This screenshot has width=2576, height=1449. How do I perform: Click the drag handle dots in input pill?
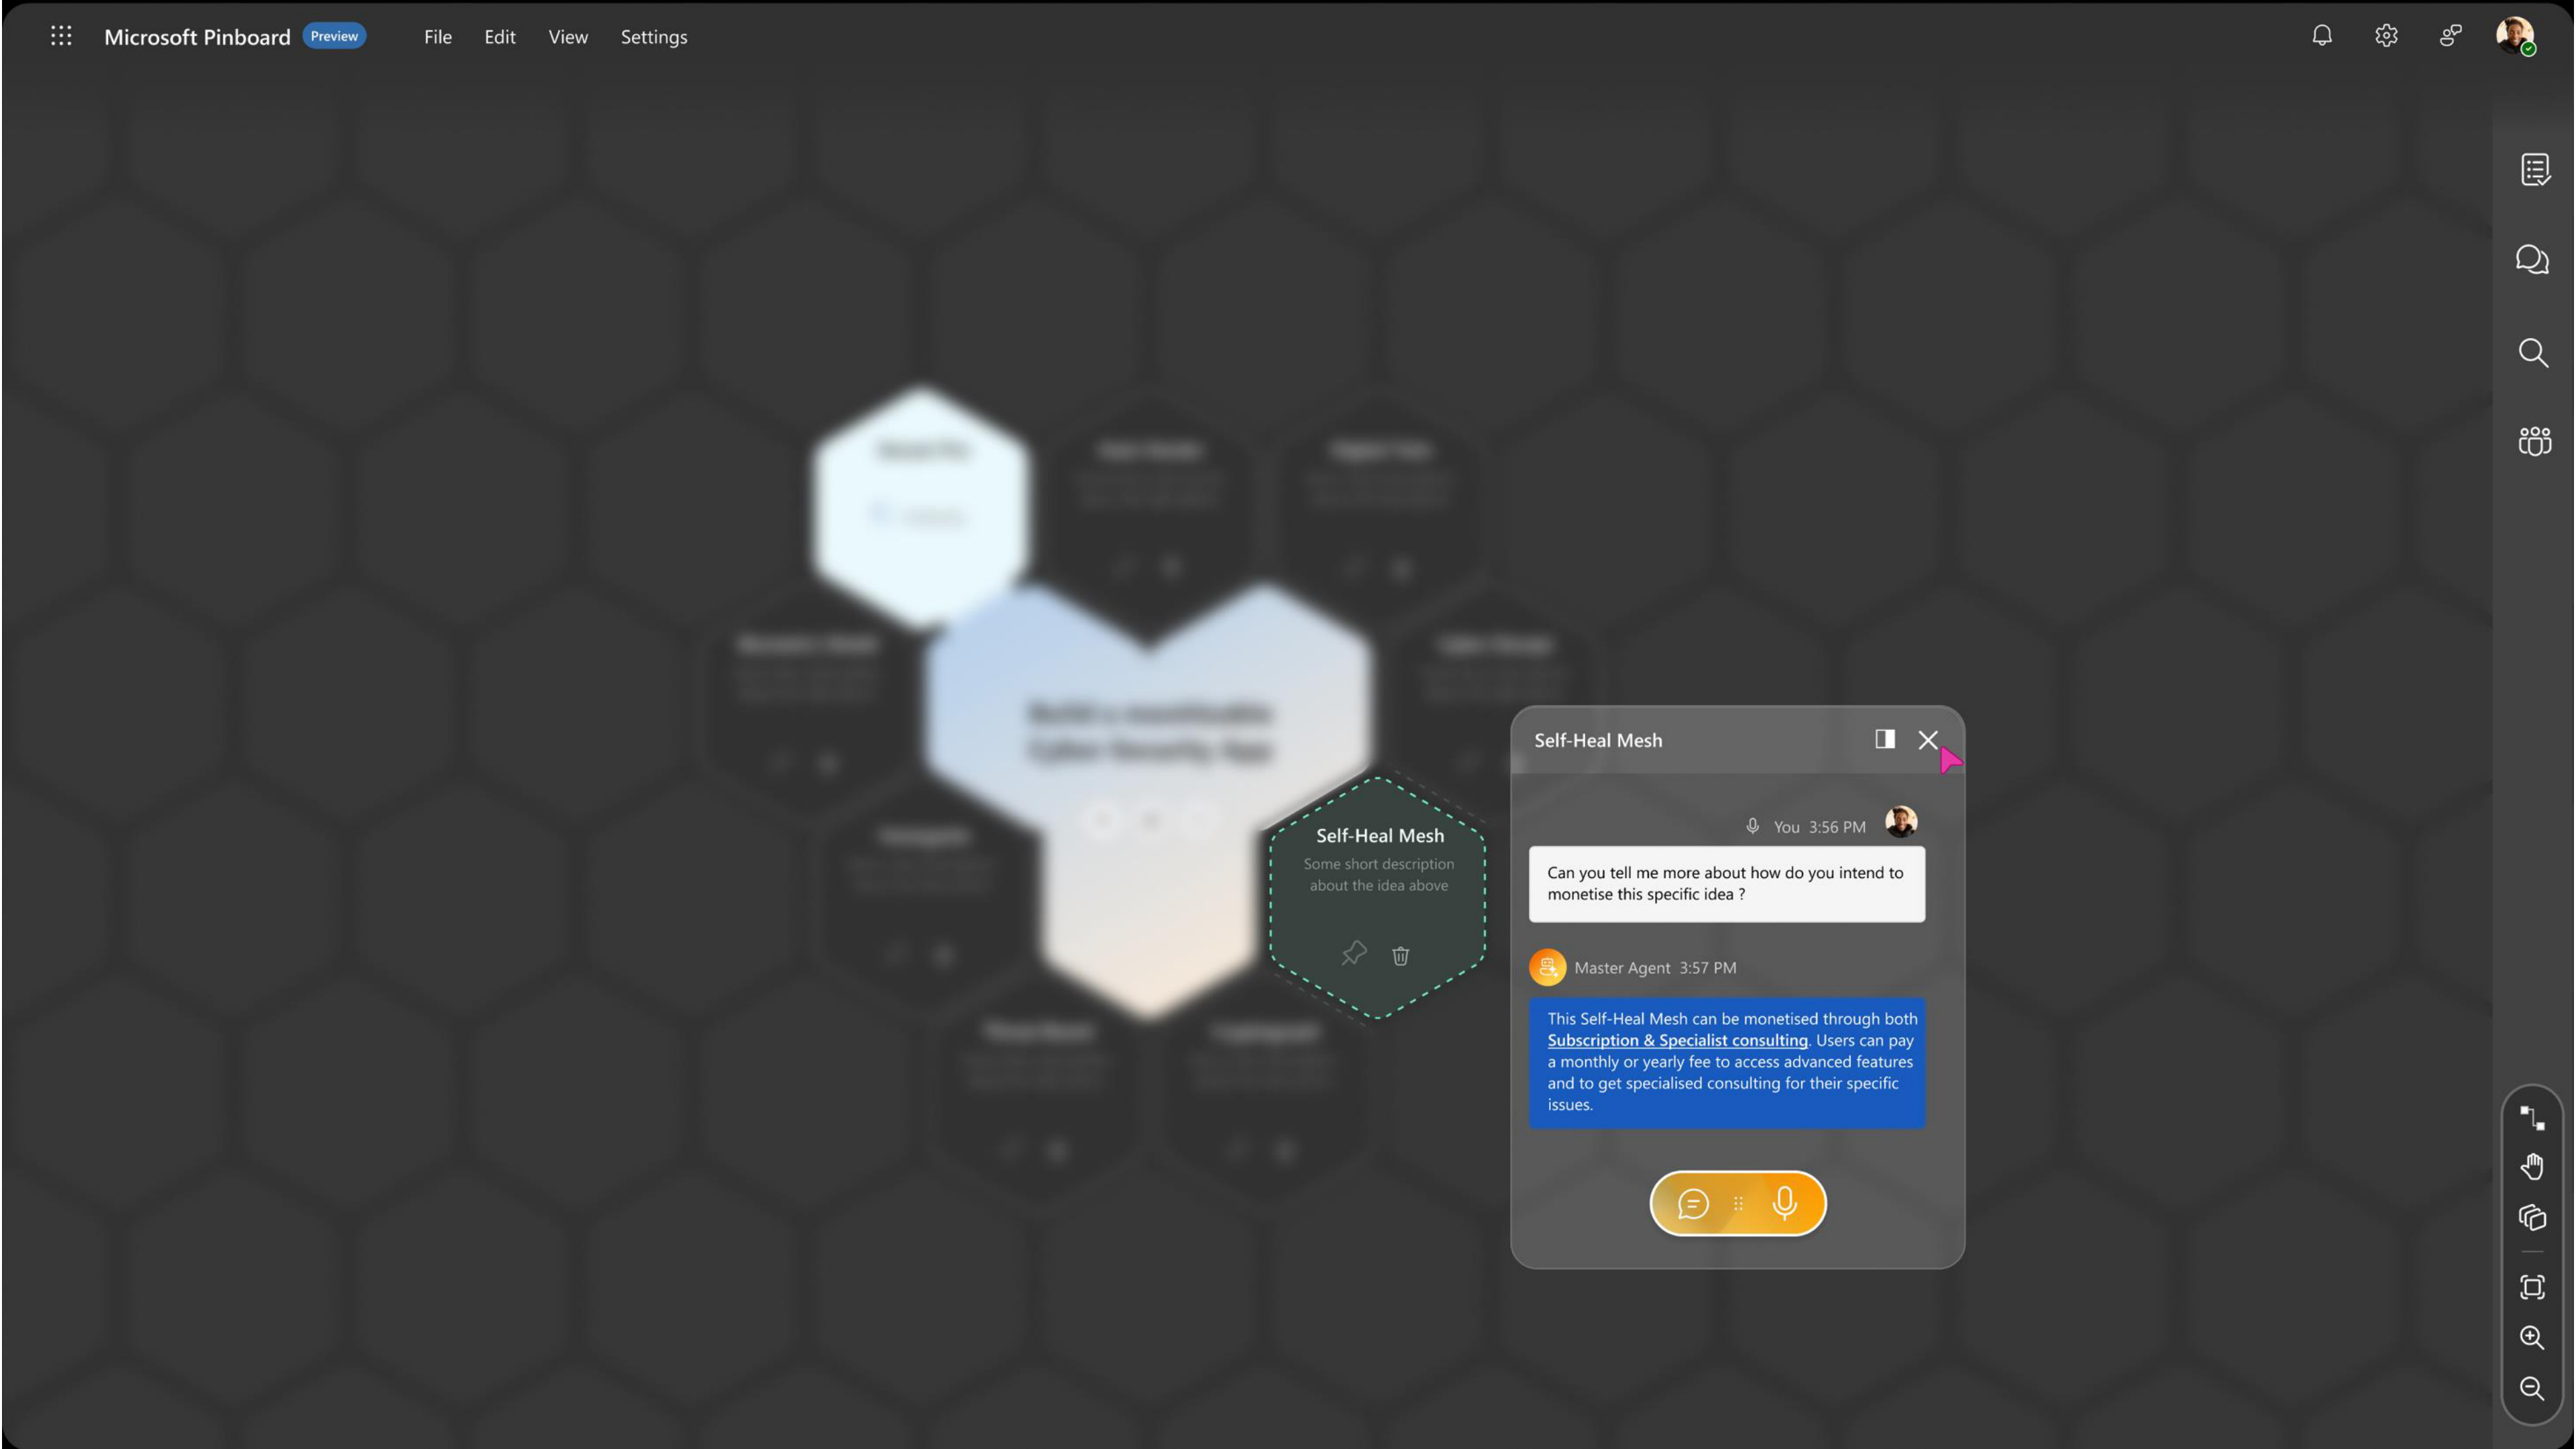(1738, 1203)
